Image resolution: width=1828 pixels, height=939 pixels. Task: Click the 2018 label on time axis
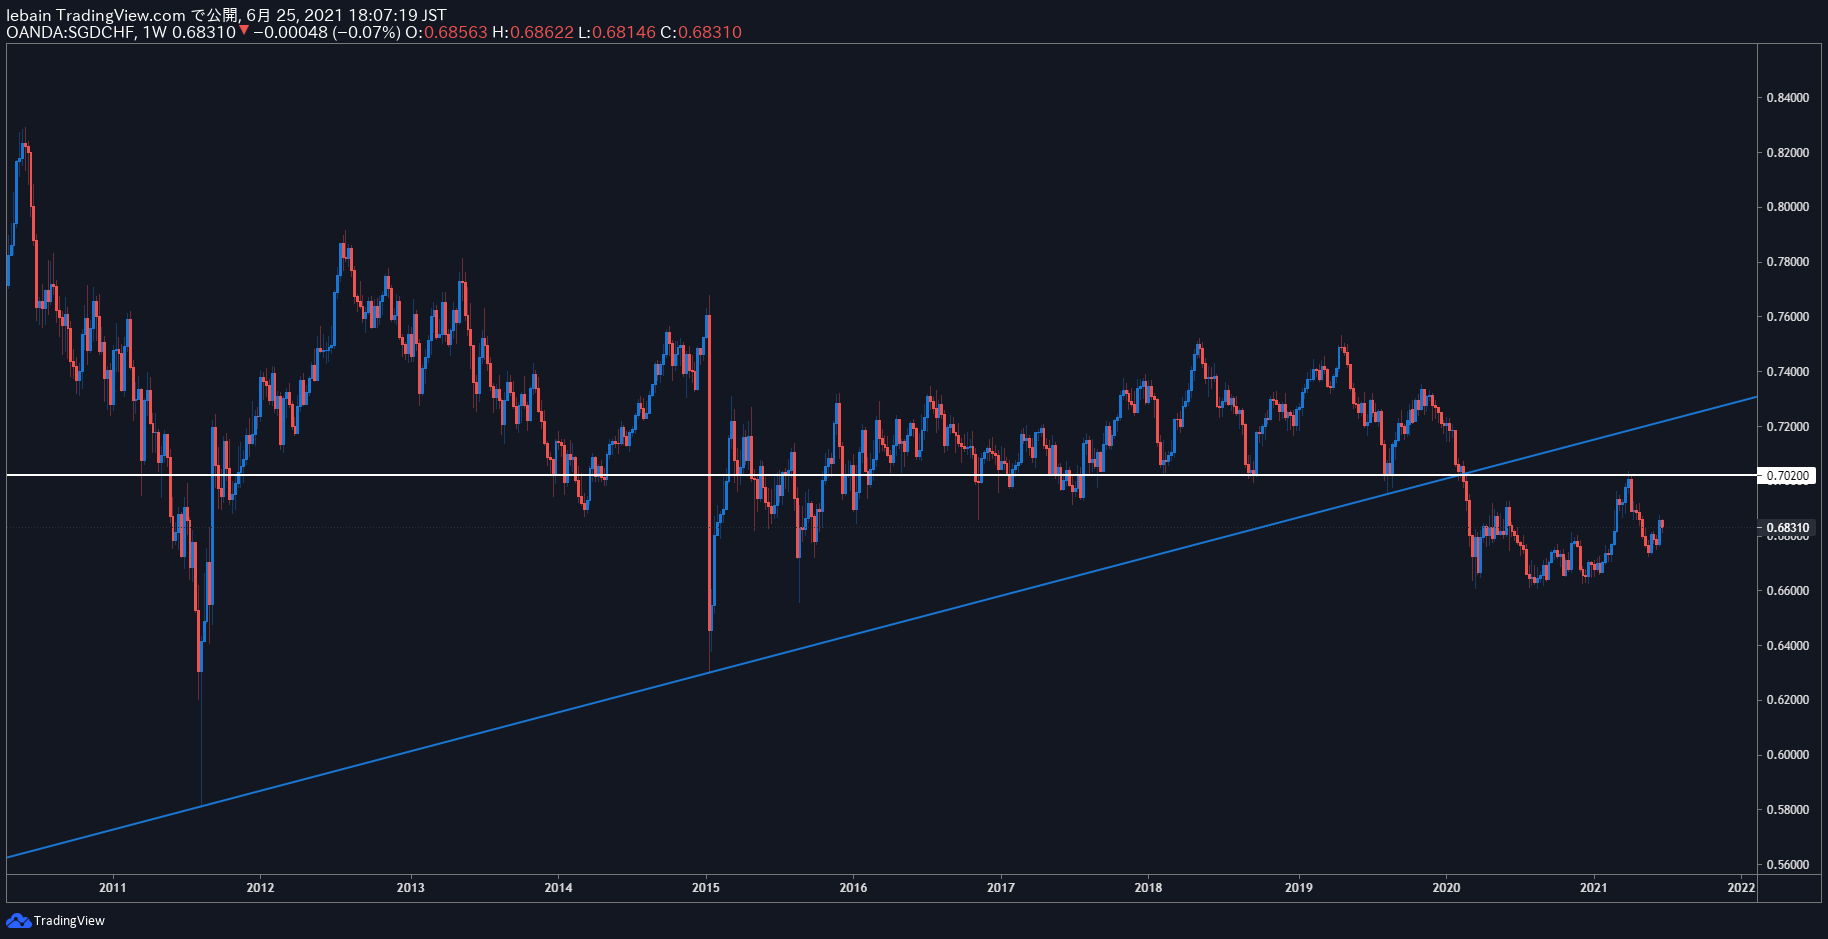(1148, 887)
